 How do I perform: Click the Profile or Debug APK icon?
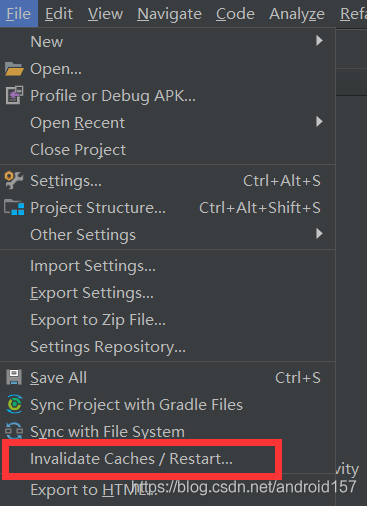14,95
